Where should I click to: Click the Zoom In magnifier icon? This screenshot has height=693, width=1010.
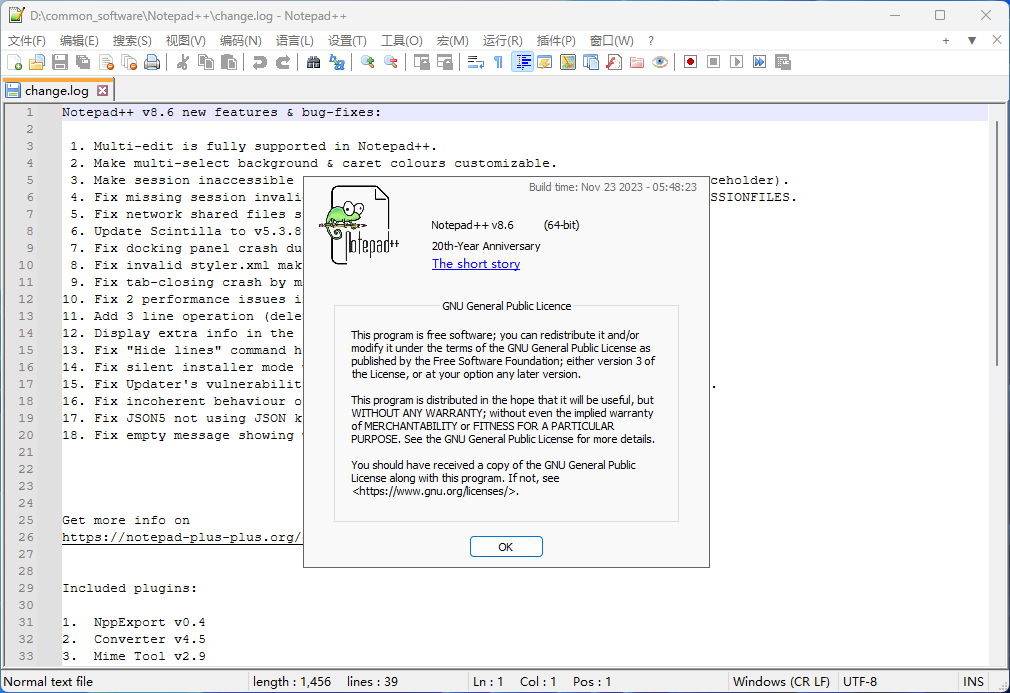click(x=368, y=62)
